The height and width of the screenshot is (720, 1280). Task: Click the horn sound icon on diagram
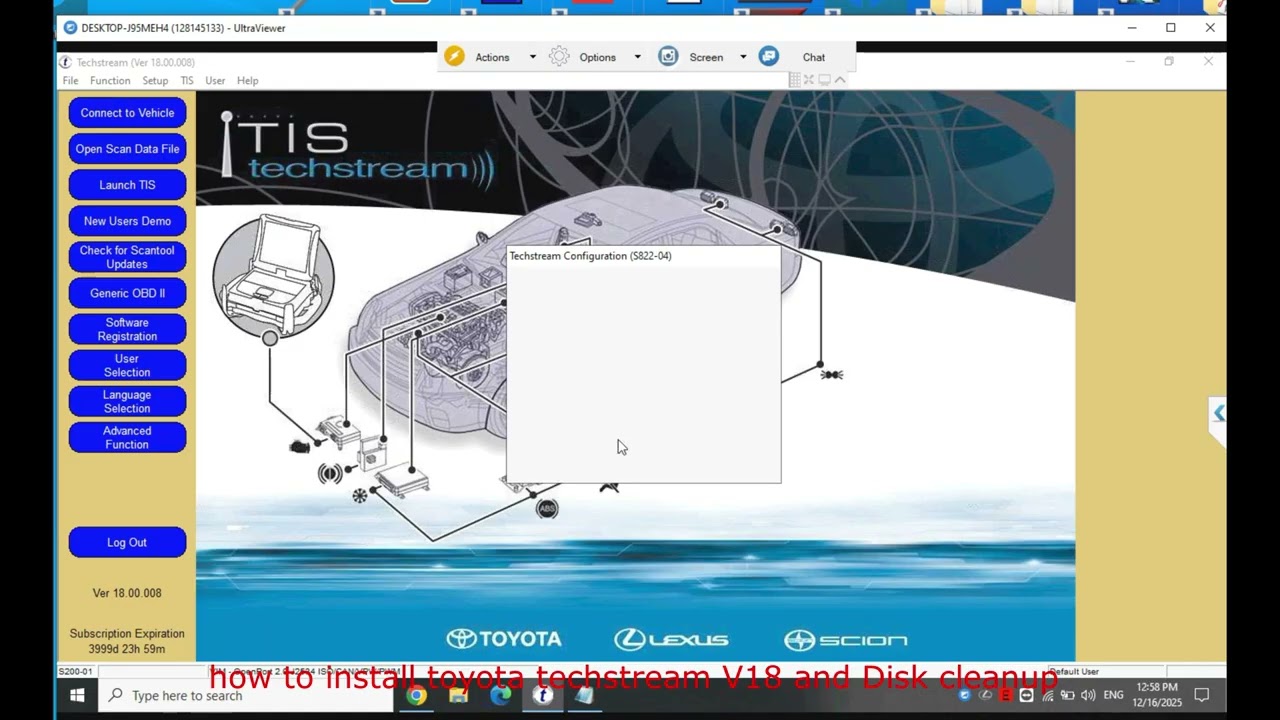330,473
